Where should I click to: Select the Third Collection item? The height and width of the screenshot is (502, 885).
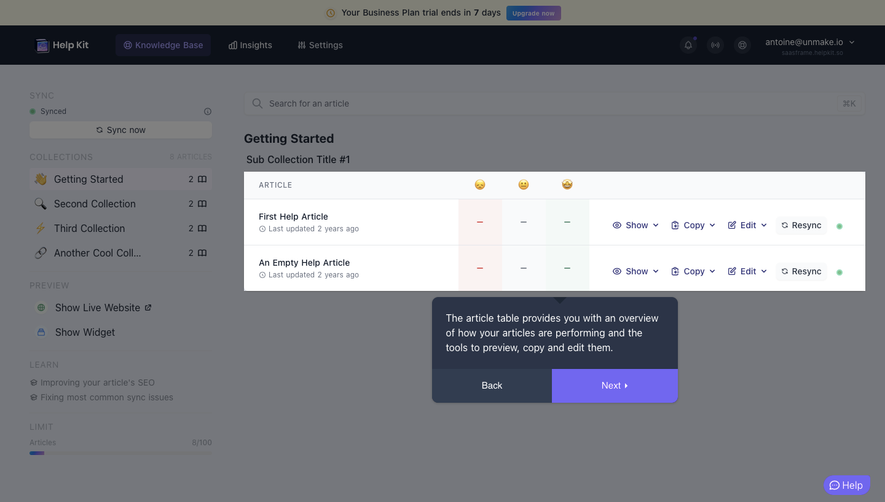click(x=121, y=228)
